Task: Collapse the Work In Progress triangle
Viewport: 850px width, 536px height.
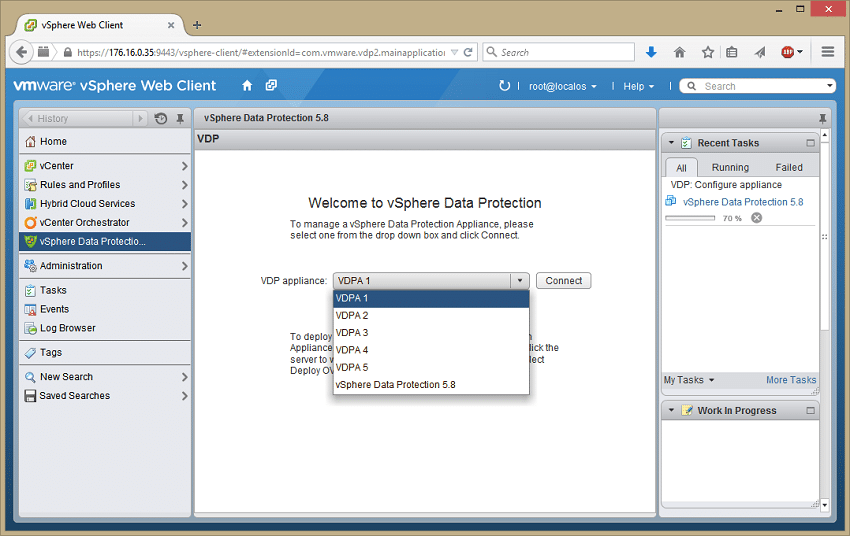Action: click(671, 410)
